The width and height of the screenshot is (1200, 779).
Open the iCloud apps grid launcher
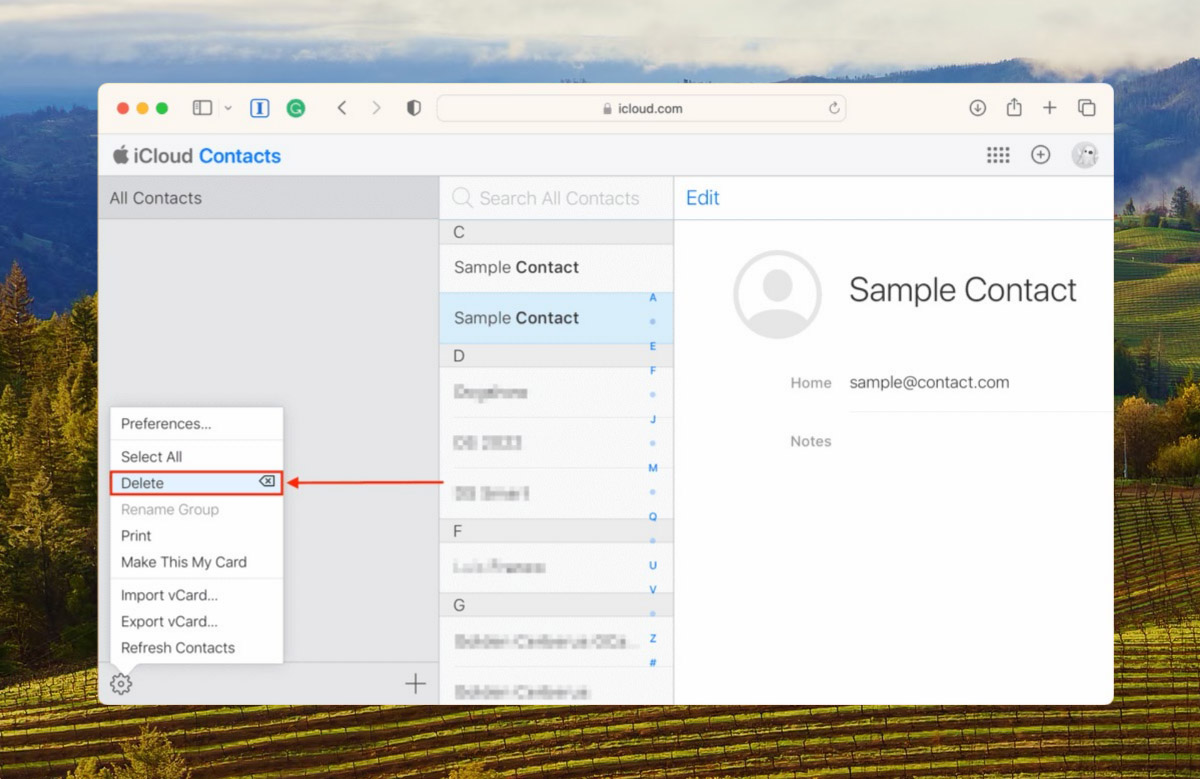coord(998,155)
